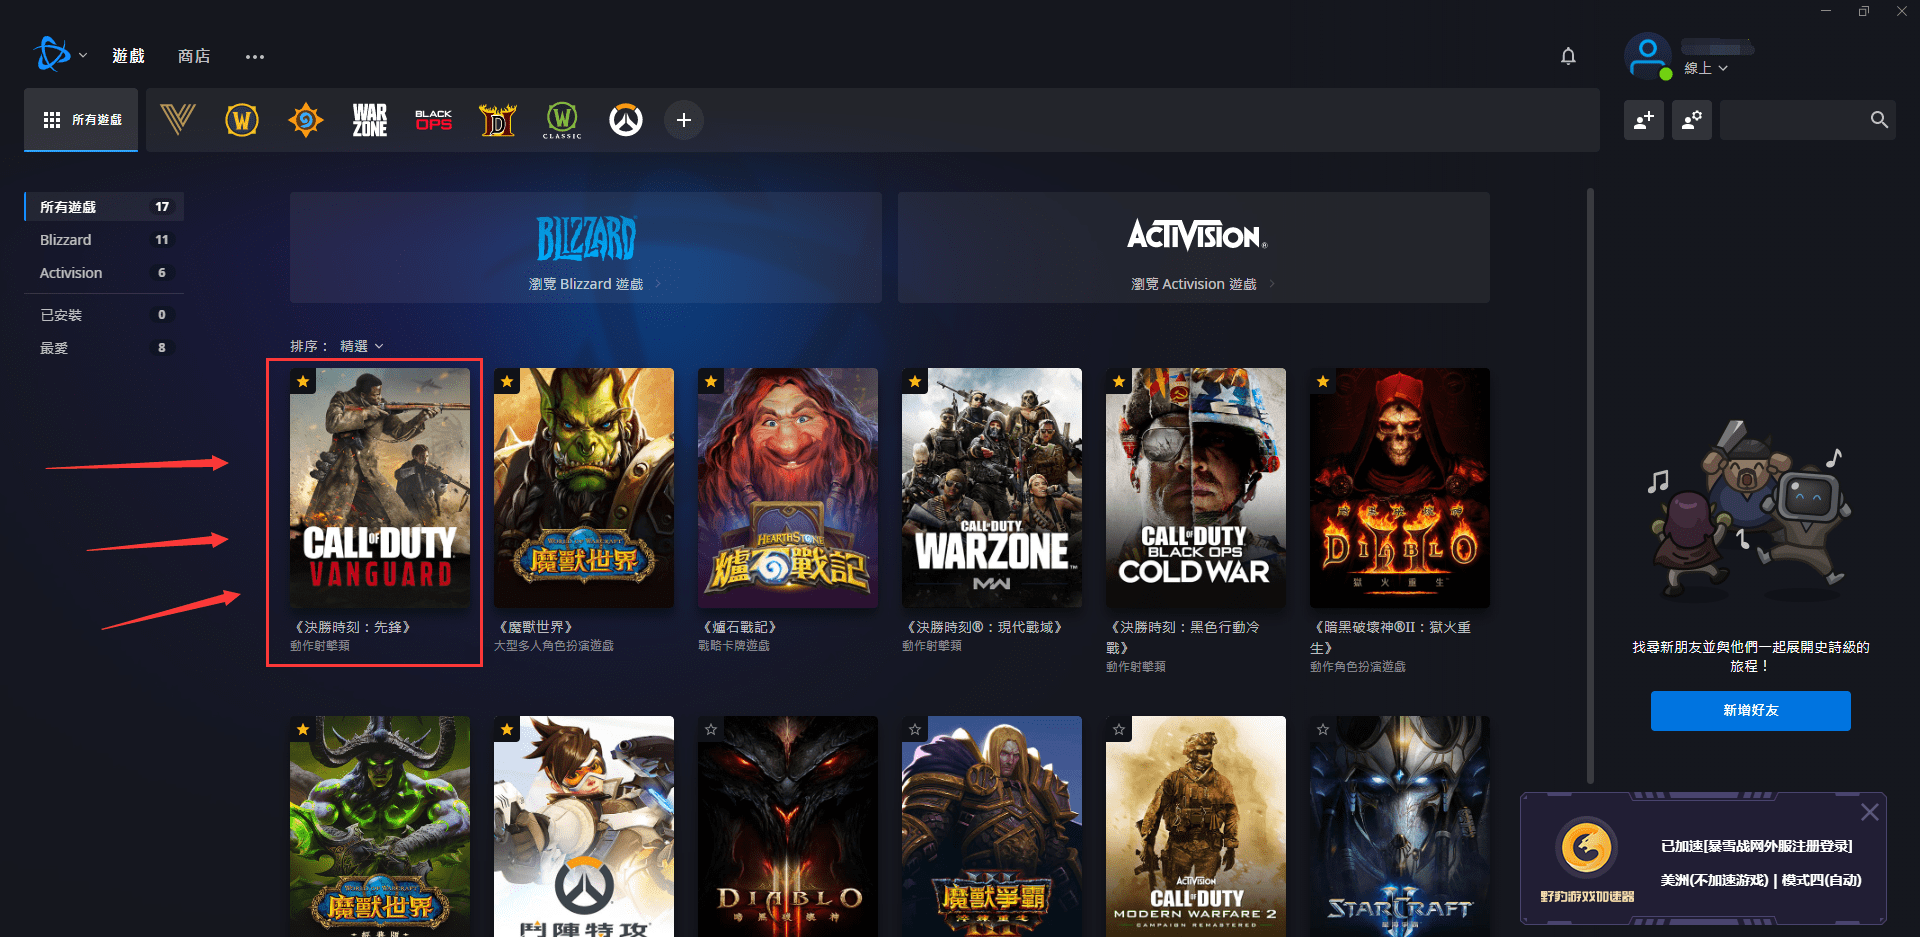Image resolution: width=1920 pixels, height=937 pixels.
Task: Open the three-dots more menu
Action: (x=255, y=57)
